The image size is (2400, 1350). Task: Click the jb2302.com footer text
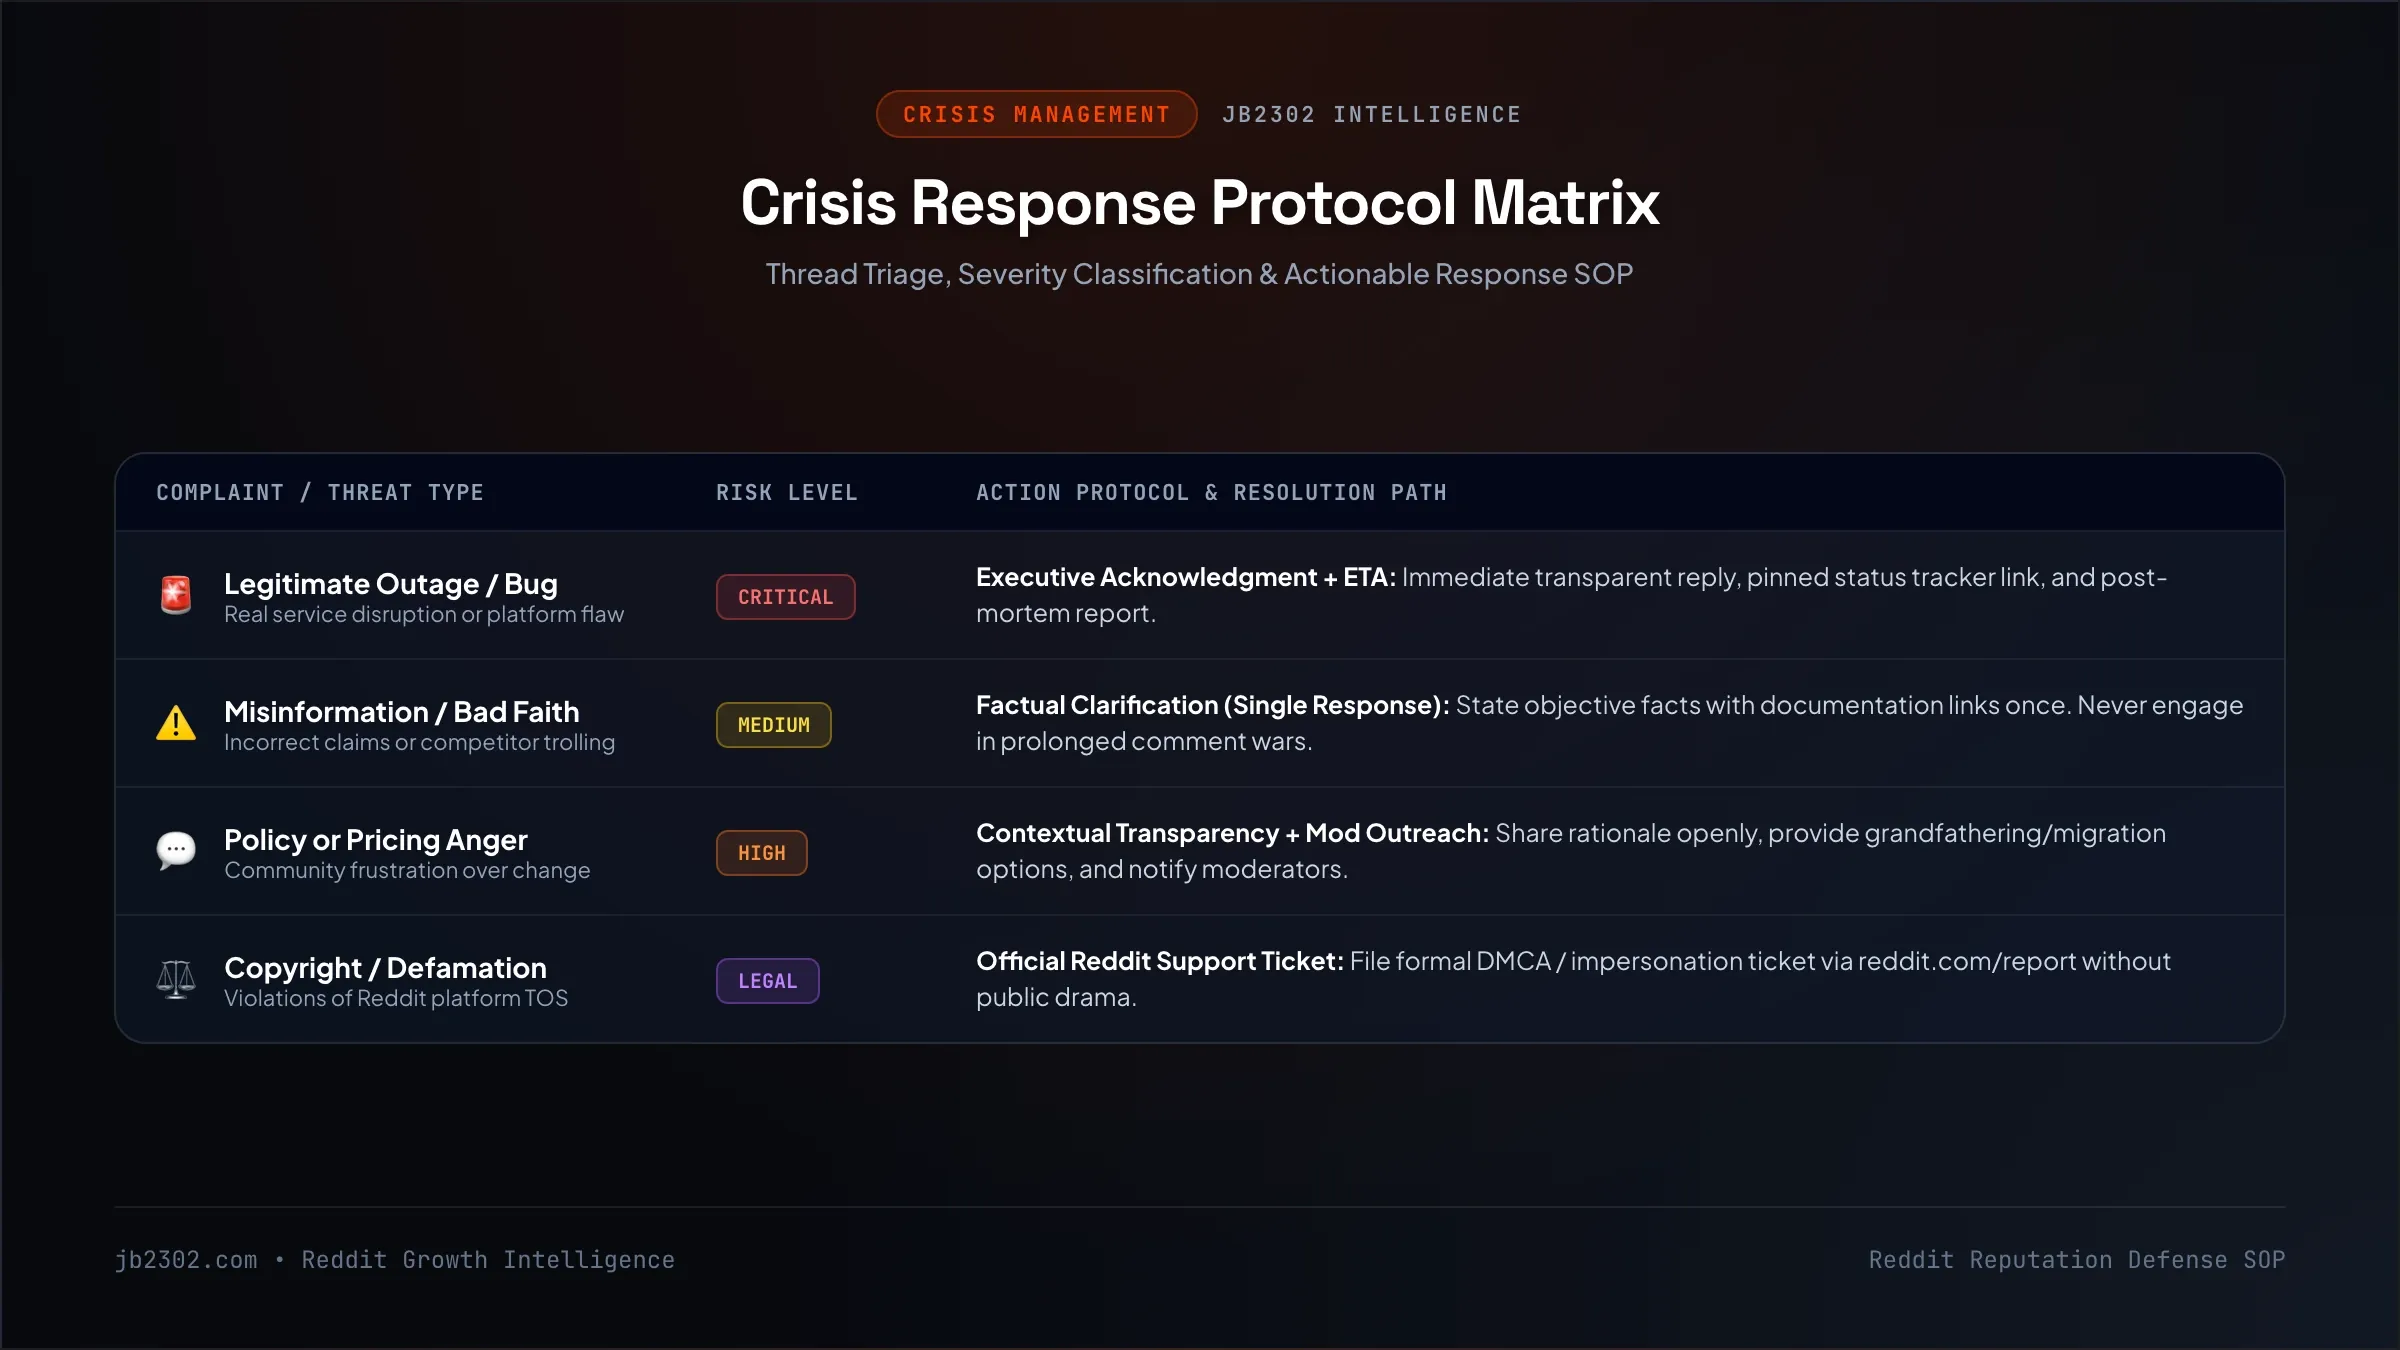click(x=186, y=1260)
